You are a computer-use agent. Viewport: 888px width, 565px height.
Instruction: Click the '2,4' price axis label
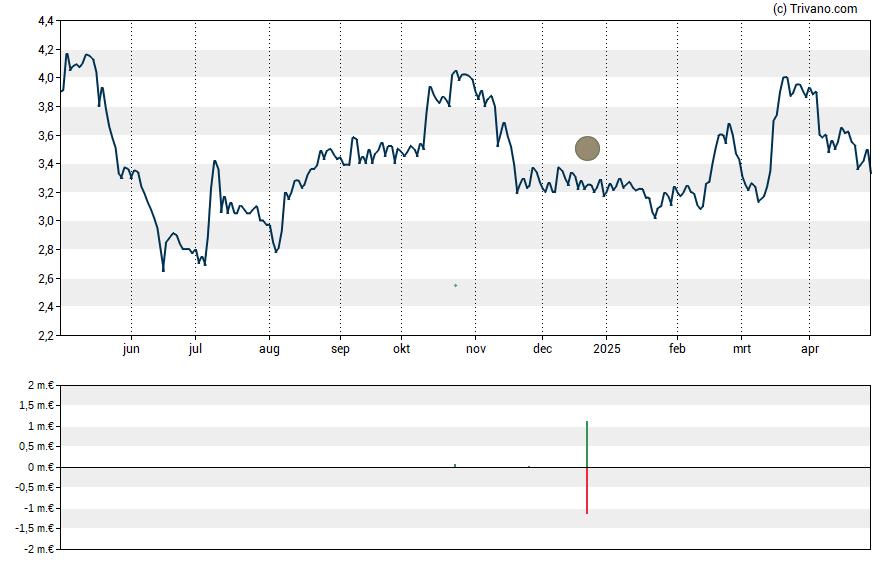tap(46, 307)
